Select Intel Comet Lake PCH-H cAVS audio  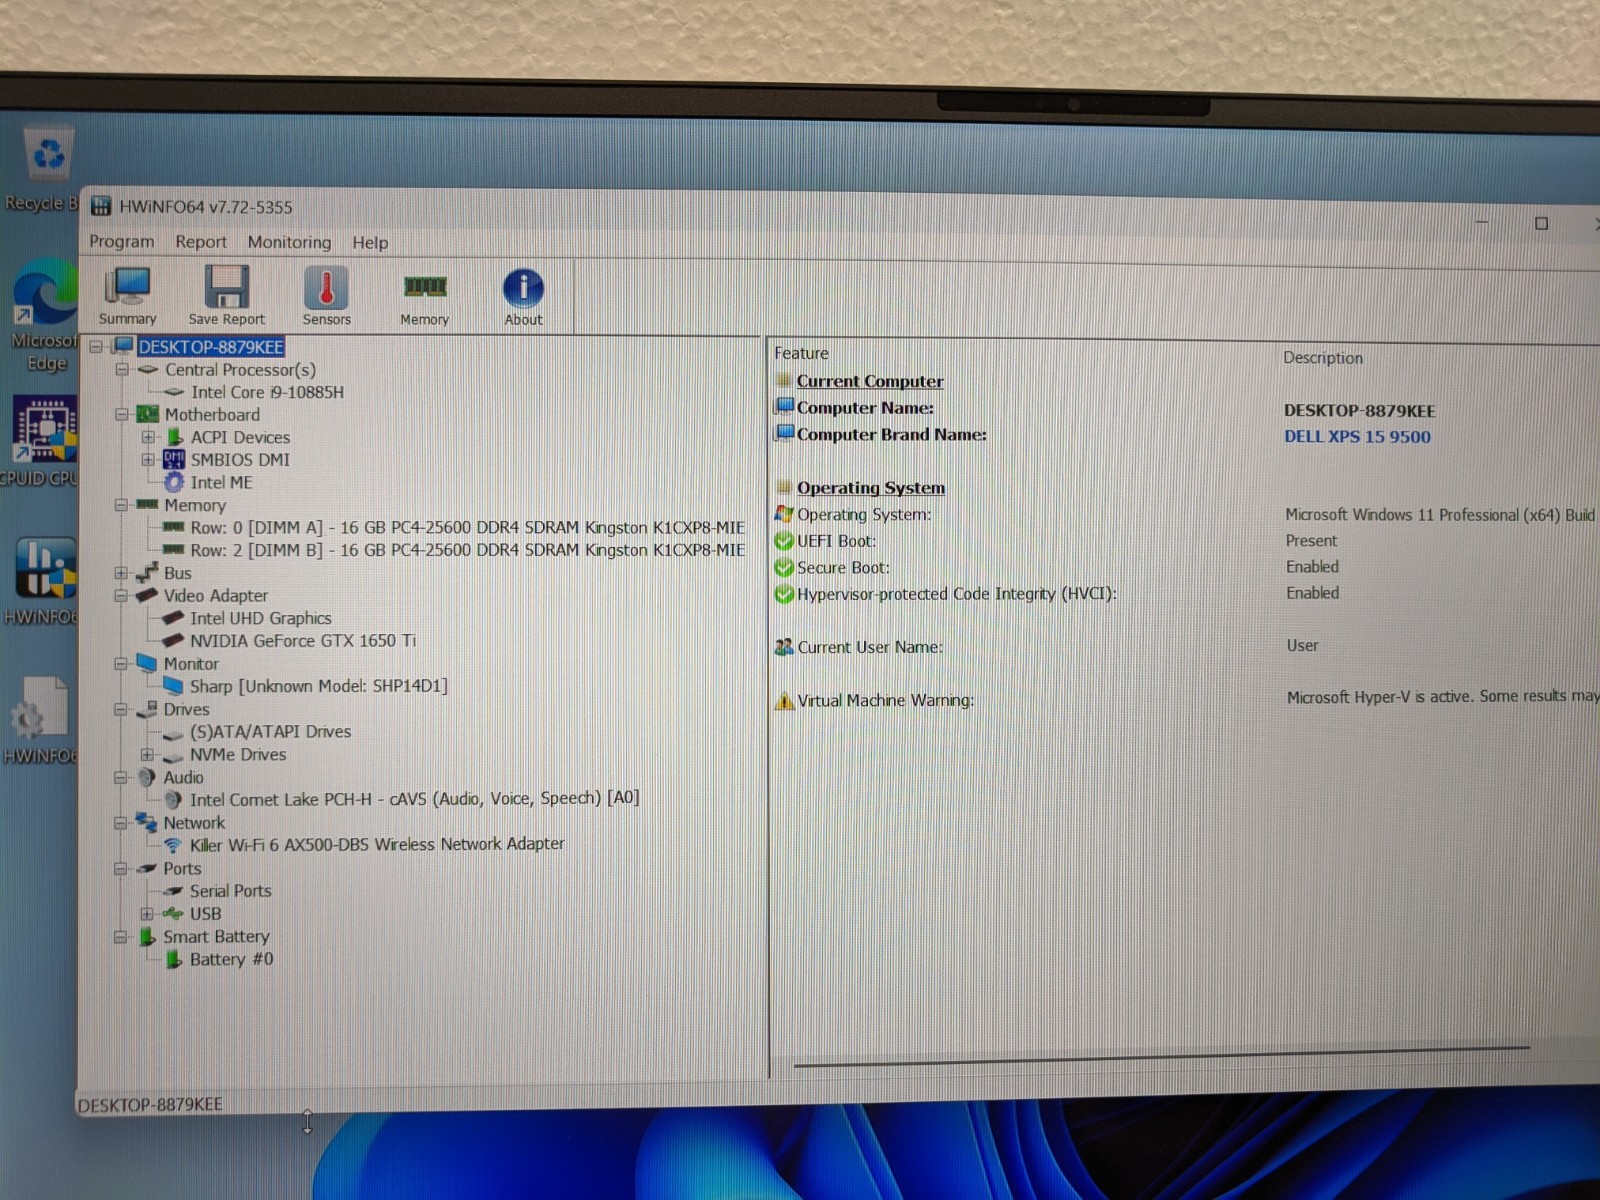coord(414,799)
